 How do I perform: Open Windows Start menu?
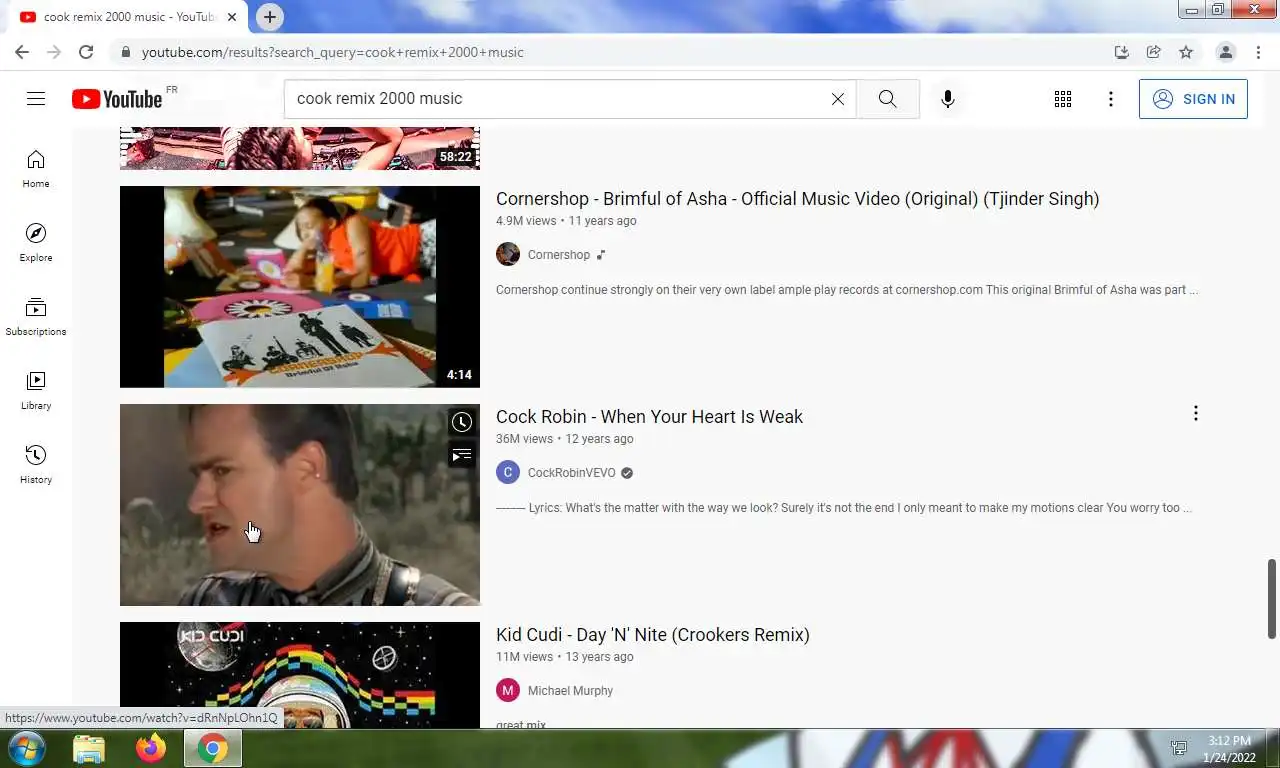pyautogui.click(x=25, y=748)
